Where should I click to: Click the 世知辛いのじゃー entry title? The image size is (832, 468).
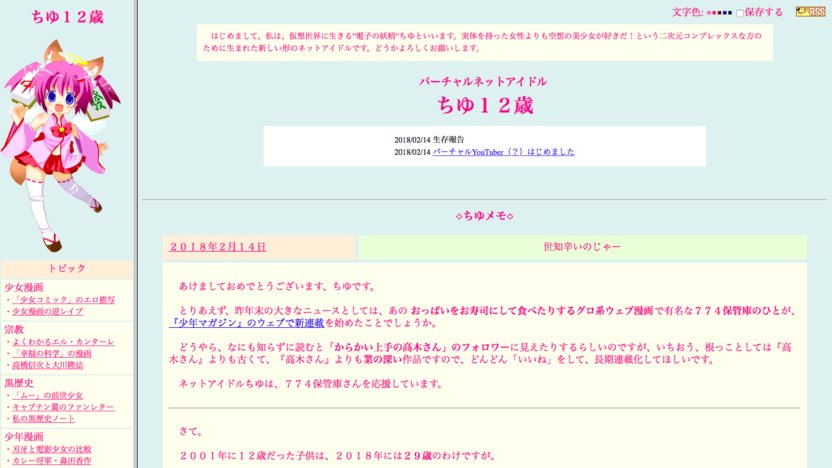coord(582,247)
